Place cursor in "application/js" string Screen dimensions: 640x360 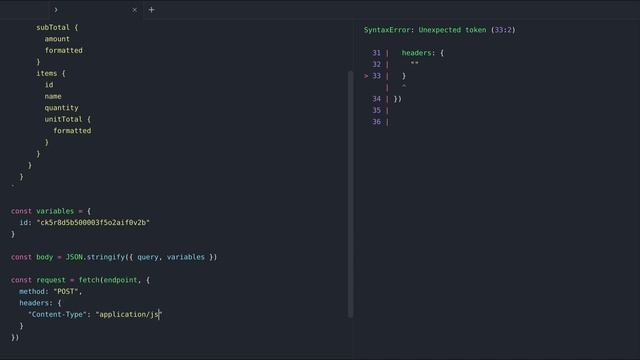(x=128, y=314)
